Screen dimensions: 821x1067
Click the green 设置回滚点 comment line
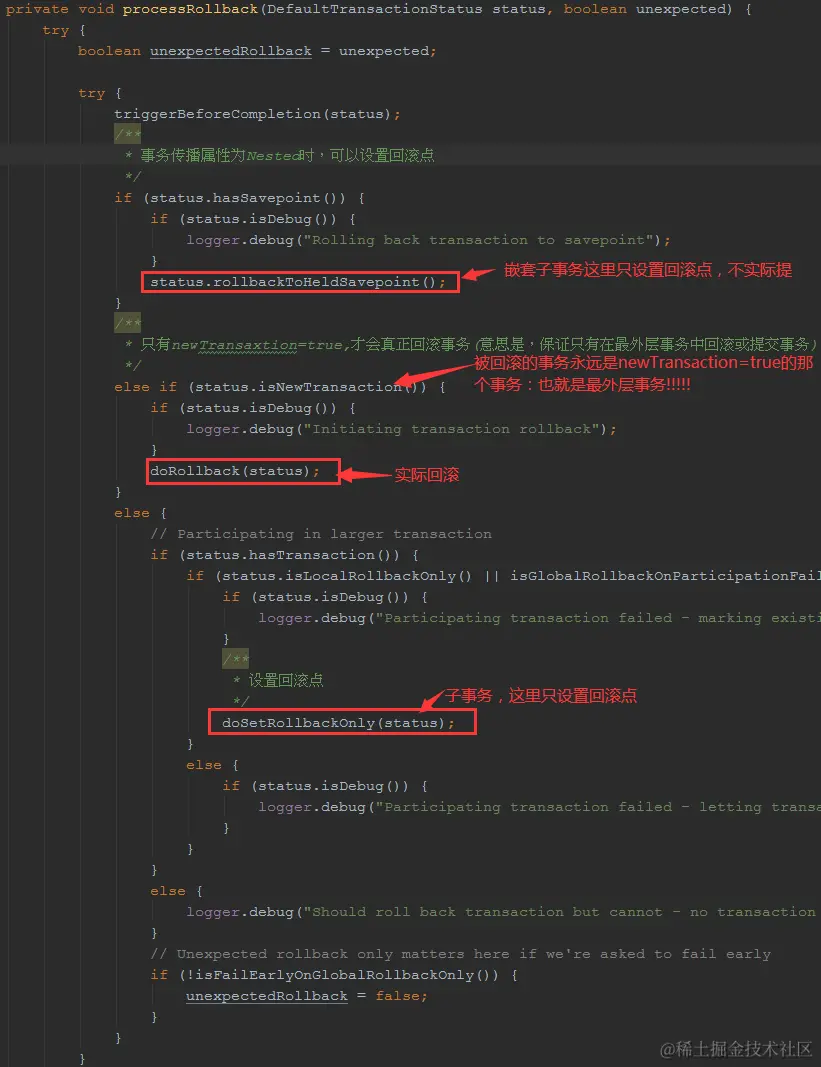tap(278, 680)
